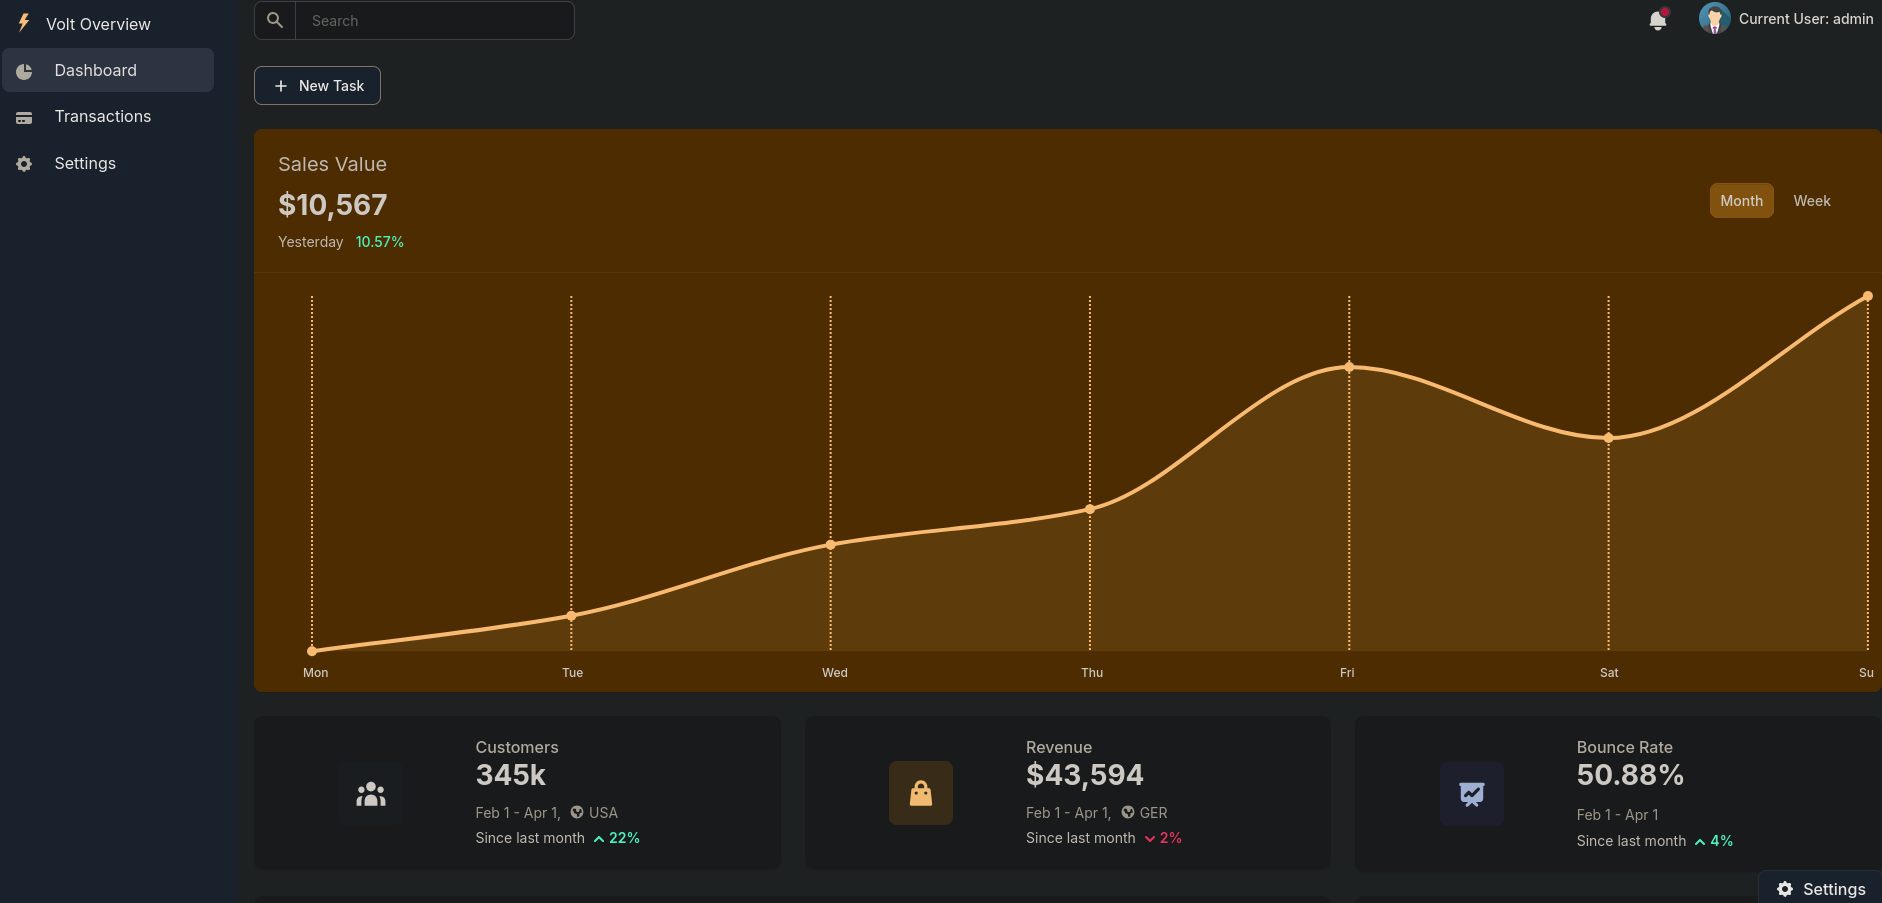Click the $10,567 sales value

pos(332,205)
